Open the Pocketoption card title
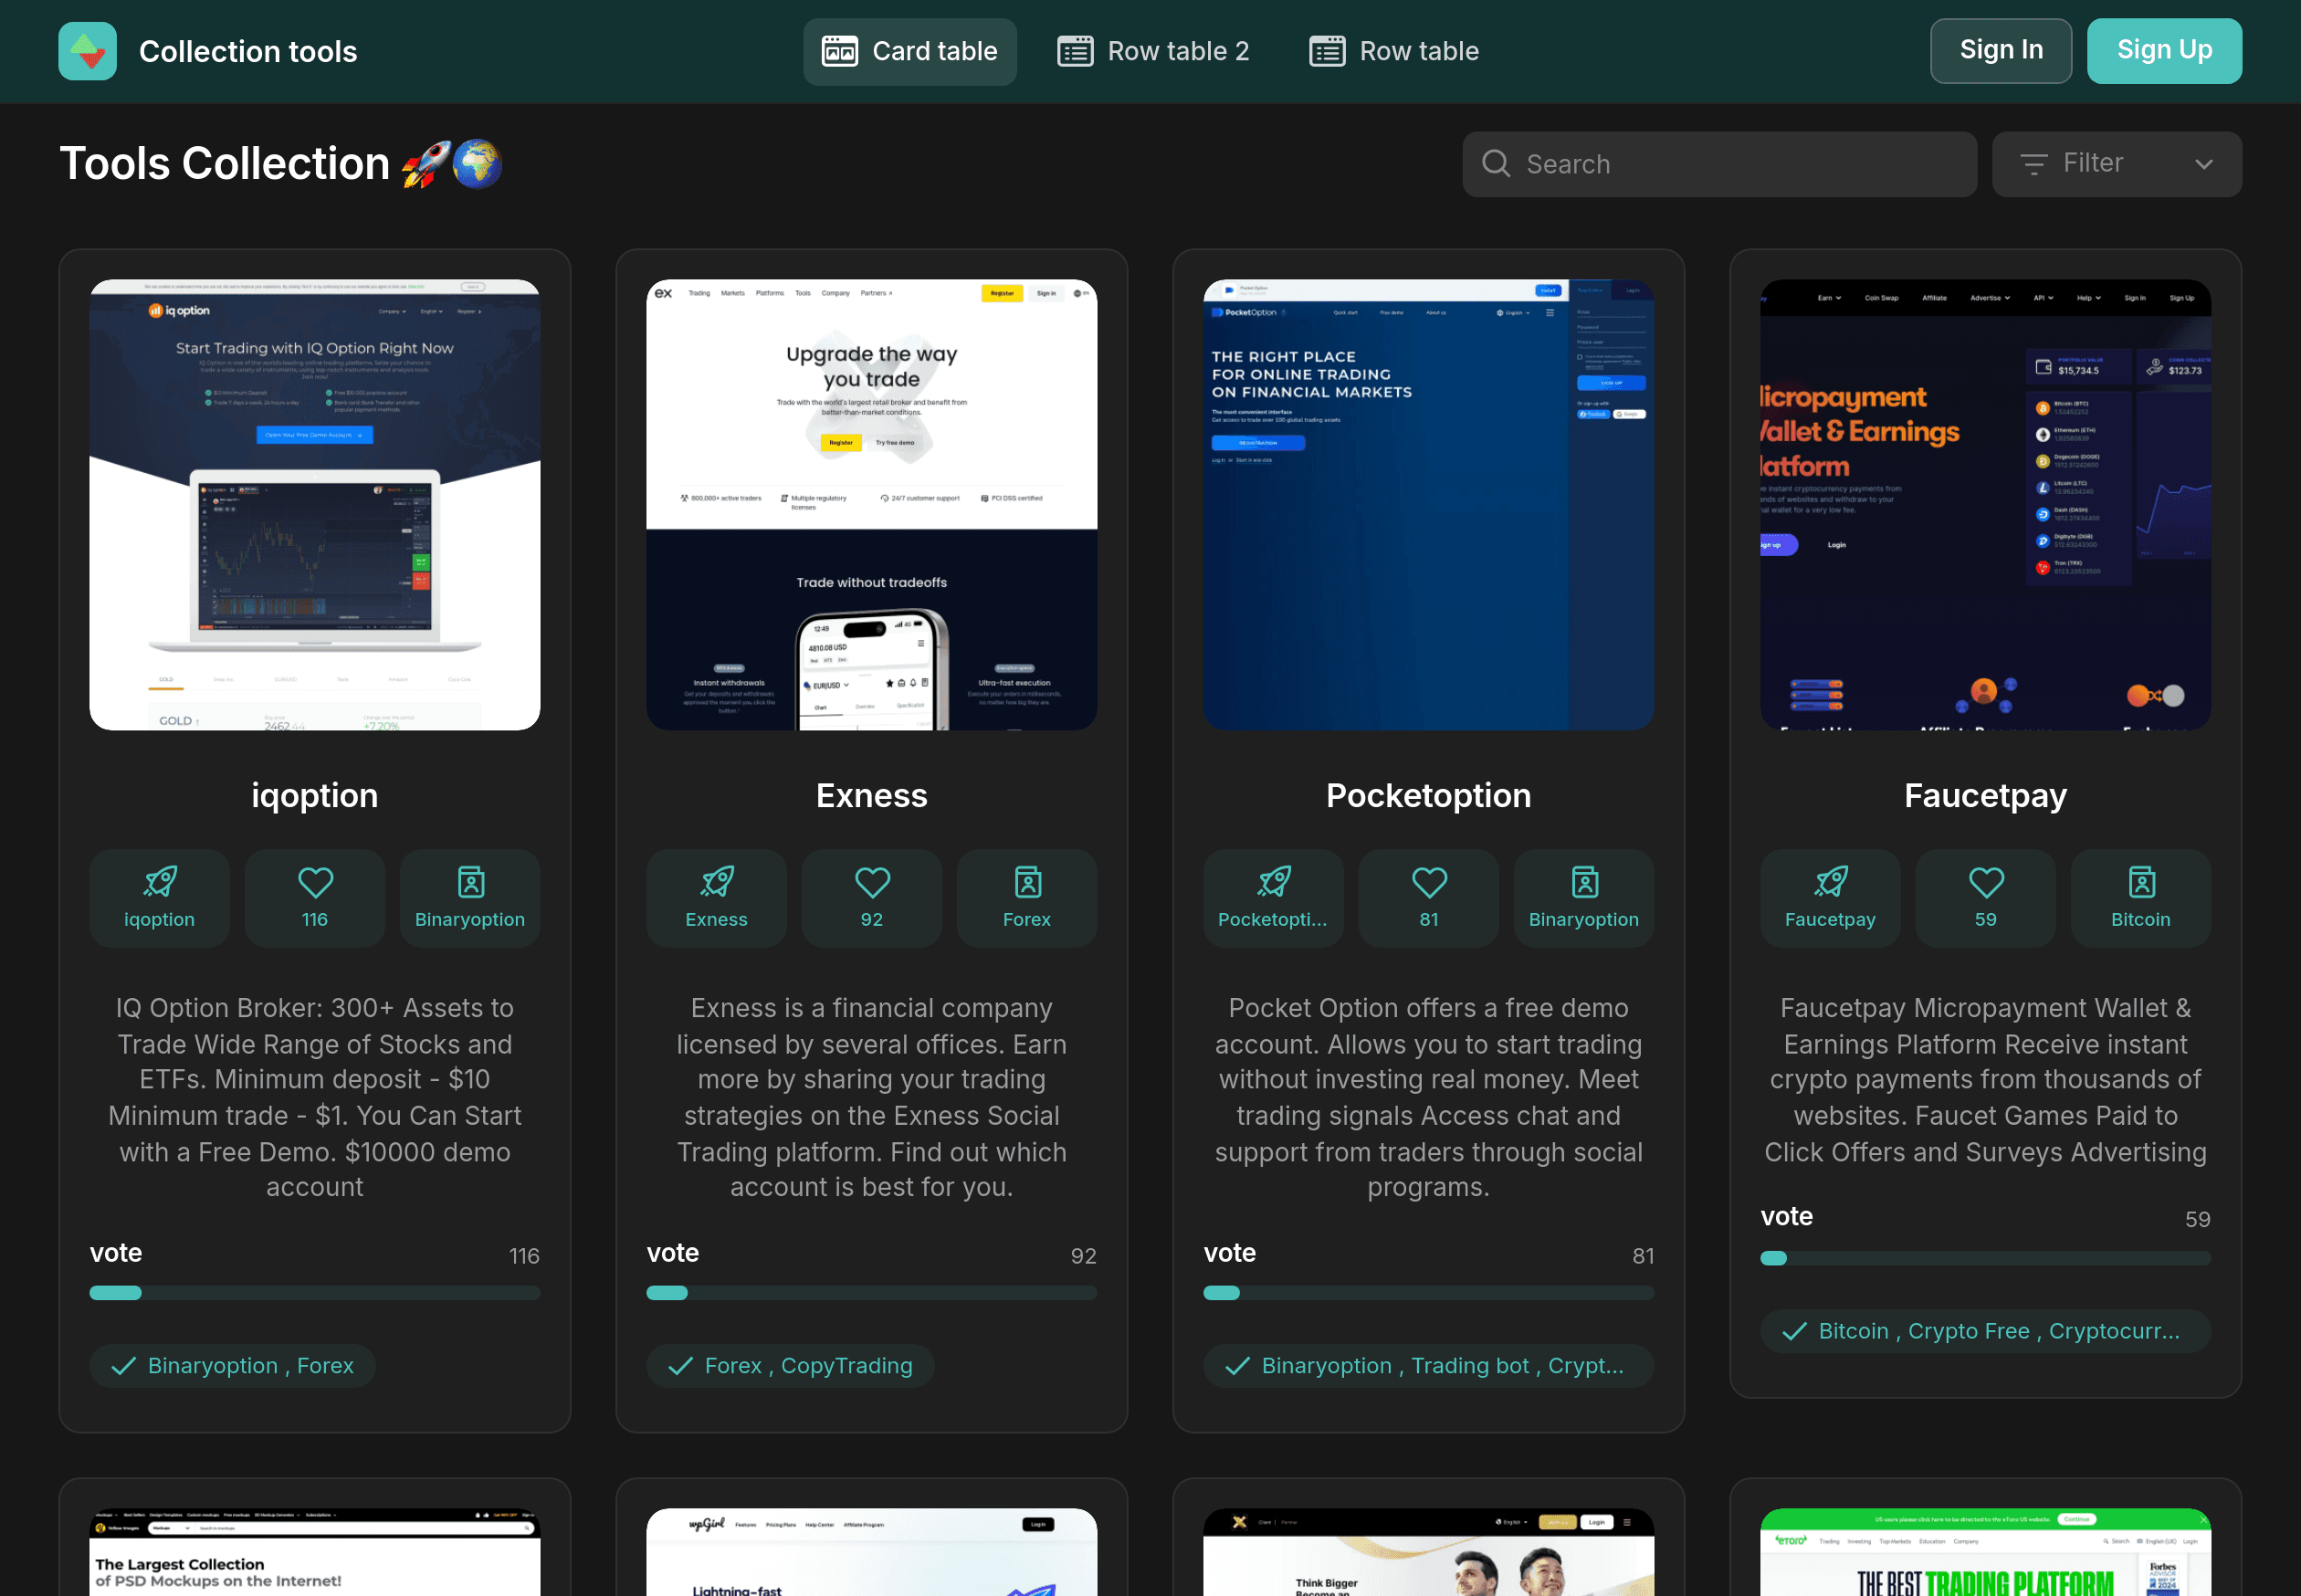The height and width of the screenshot is (1596, 2301). pos(1428,795)
